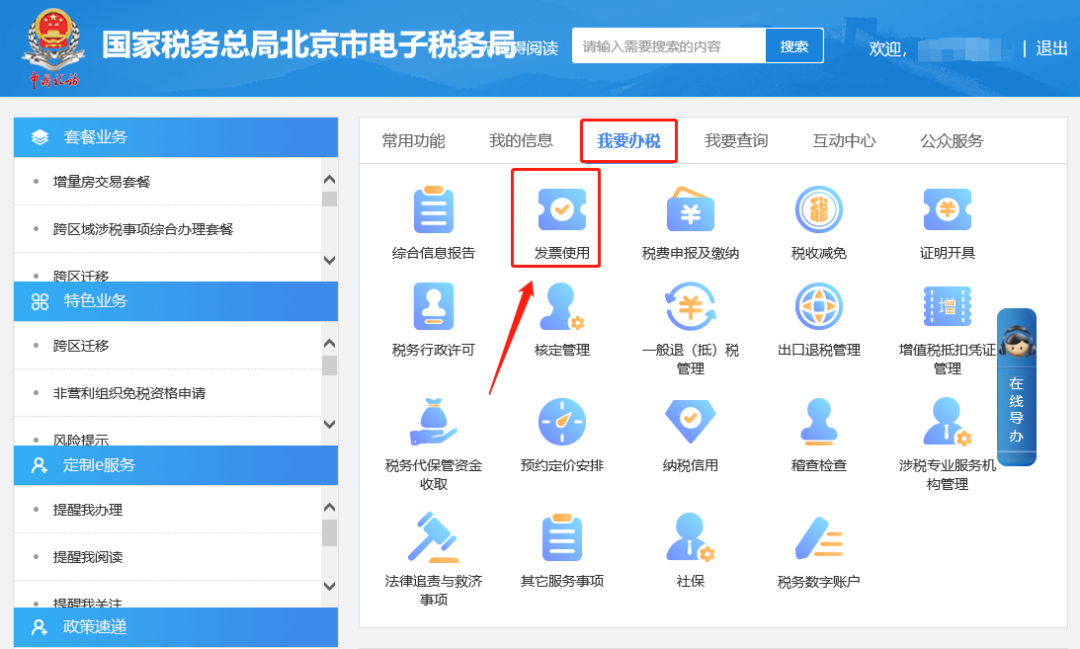Open 核定管理 icon
The width and height of the screenshot is (1080, 649).
pos(561,307)
